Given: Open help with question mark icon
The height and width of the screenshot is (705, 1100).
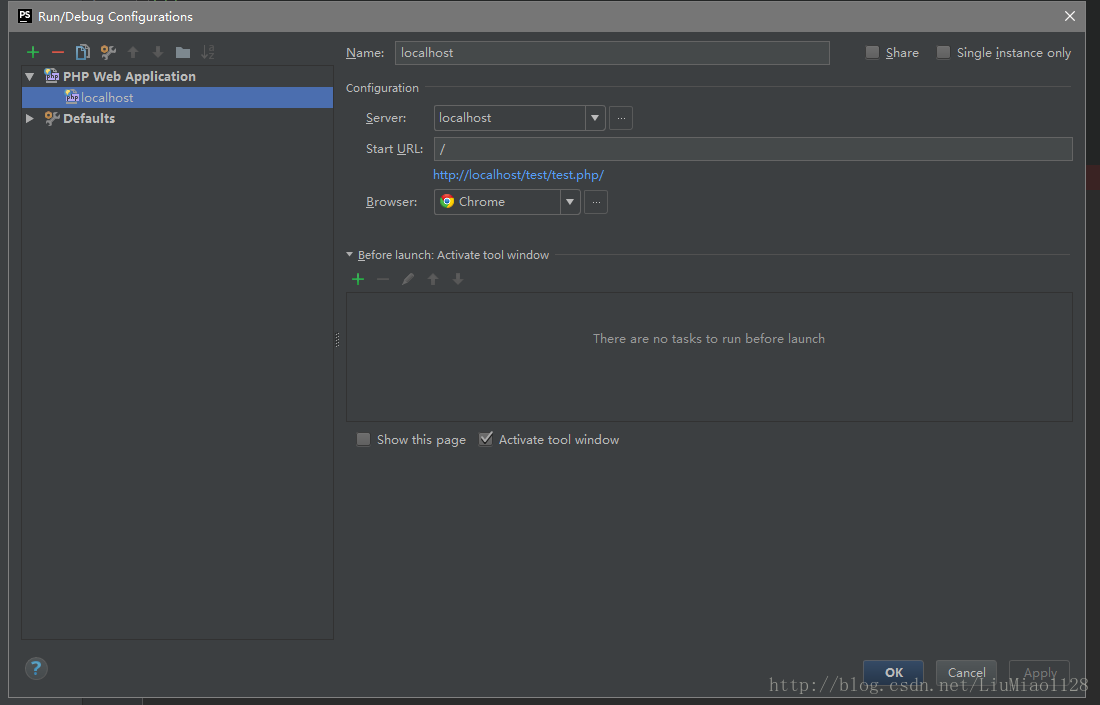Looking at the screenshot, I should pyautogui.click(x=36, y=668).
